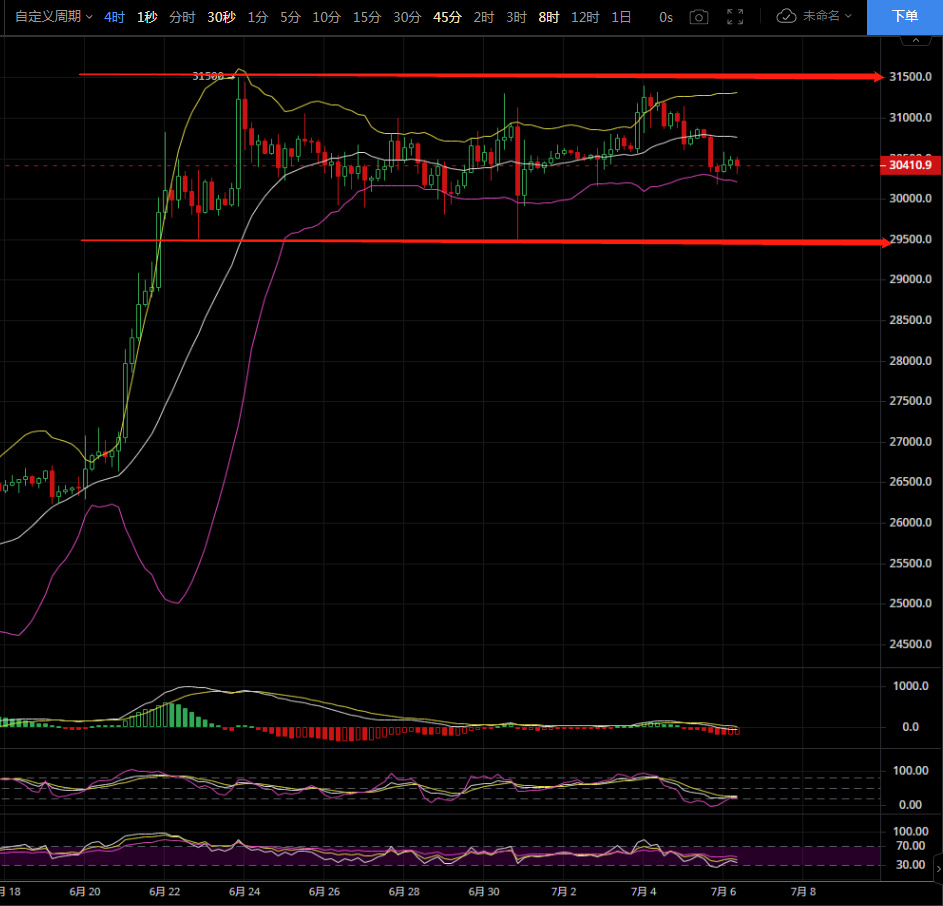The width and height of the screenshot is (943, 906).
Task: Click the 下单 order button
Action: (x=904, y=17)
